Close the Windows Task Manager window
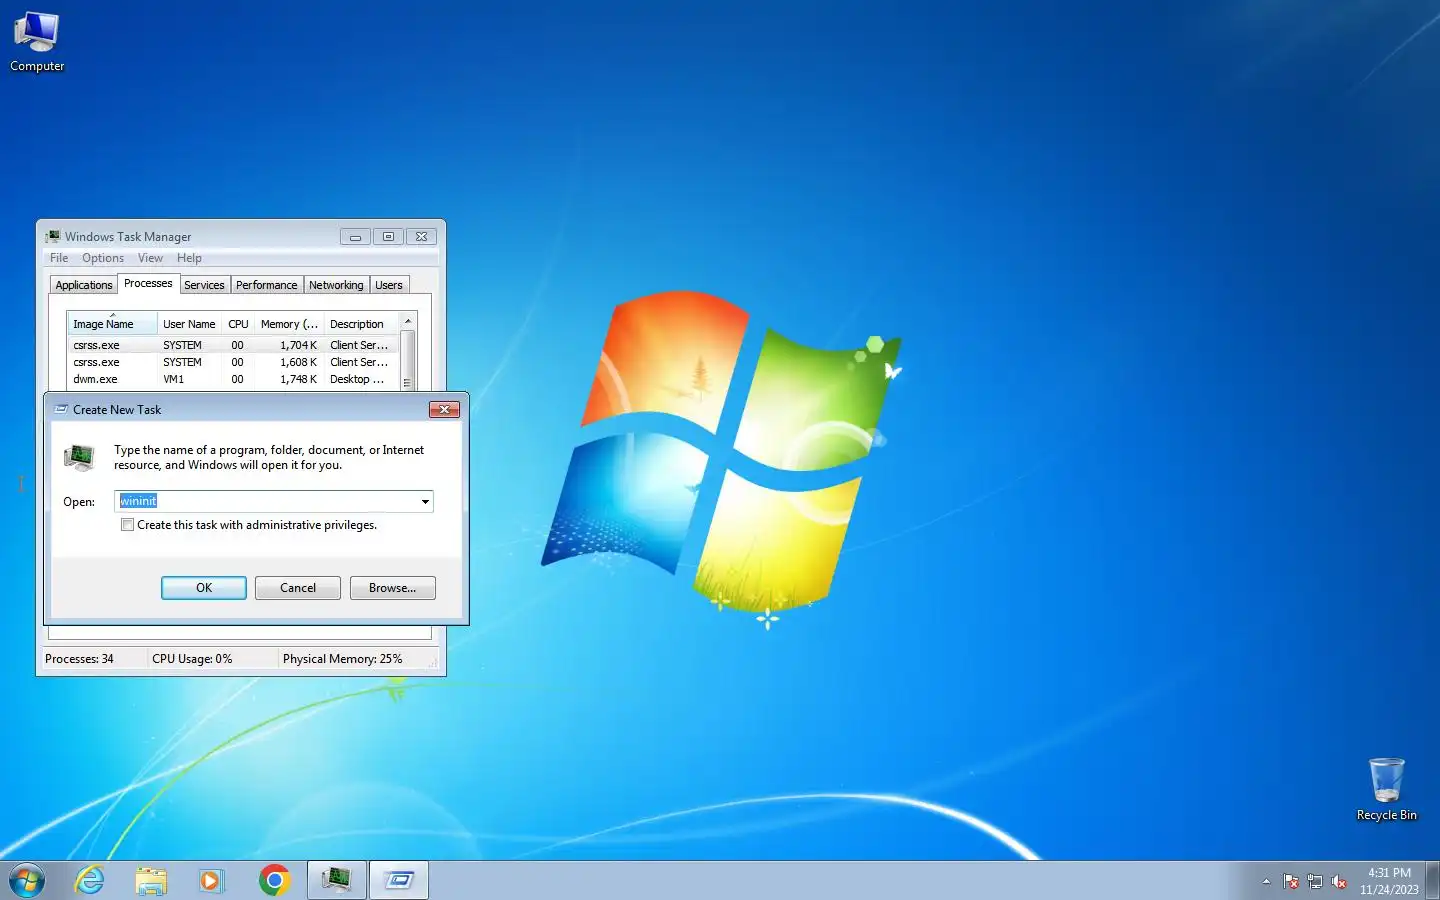1440x900 pixels. point(422,237)
